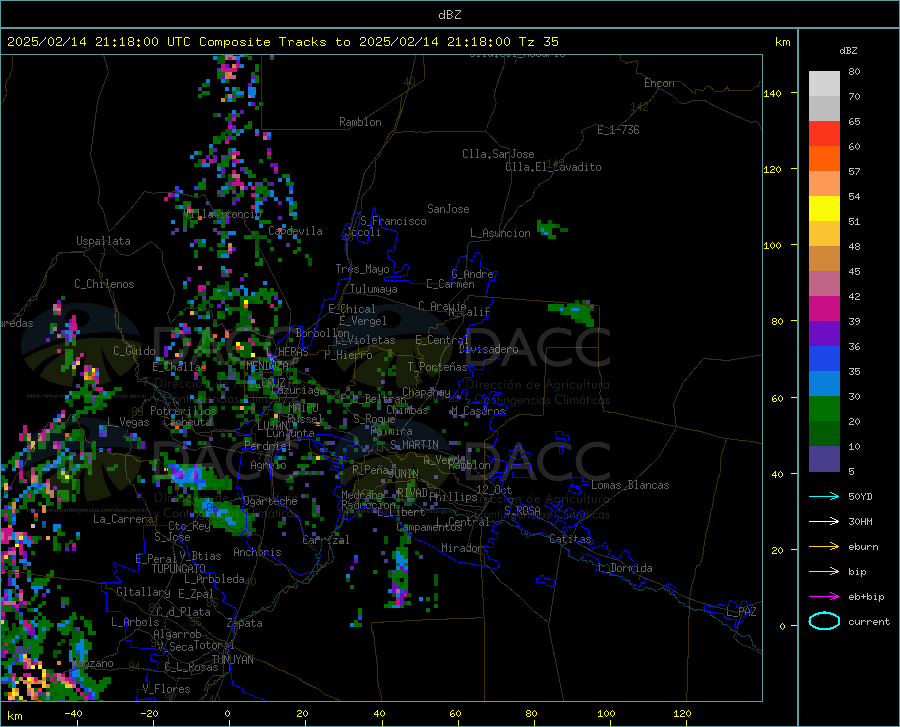The width and height of the screenshot is (900, 727).
Task: Pick the magenta swatch between 42 and 39
Action: pyautogui.click(x=824, y=309)
